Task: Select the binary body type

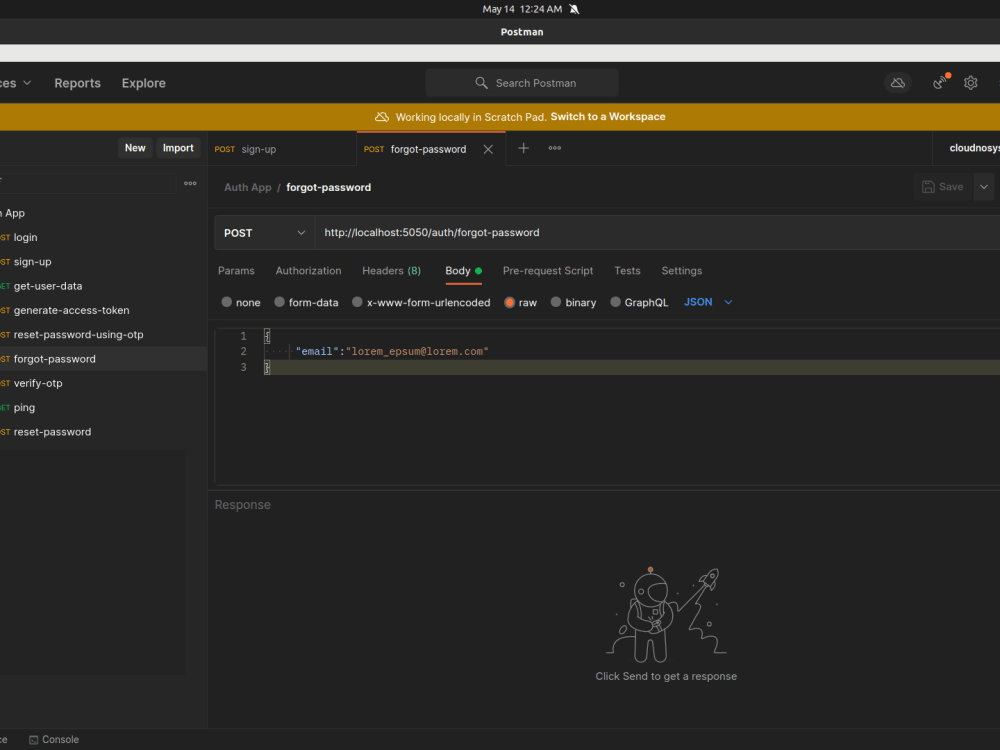Action: click(x=573, y=302)
